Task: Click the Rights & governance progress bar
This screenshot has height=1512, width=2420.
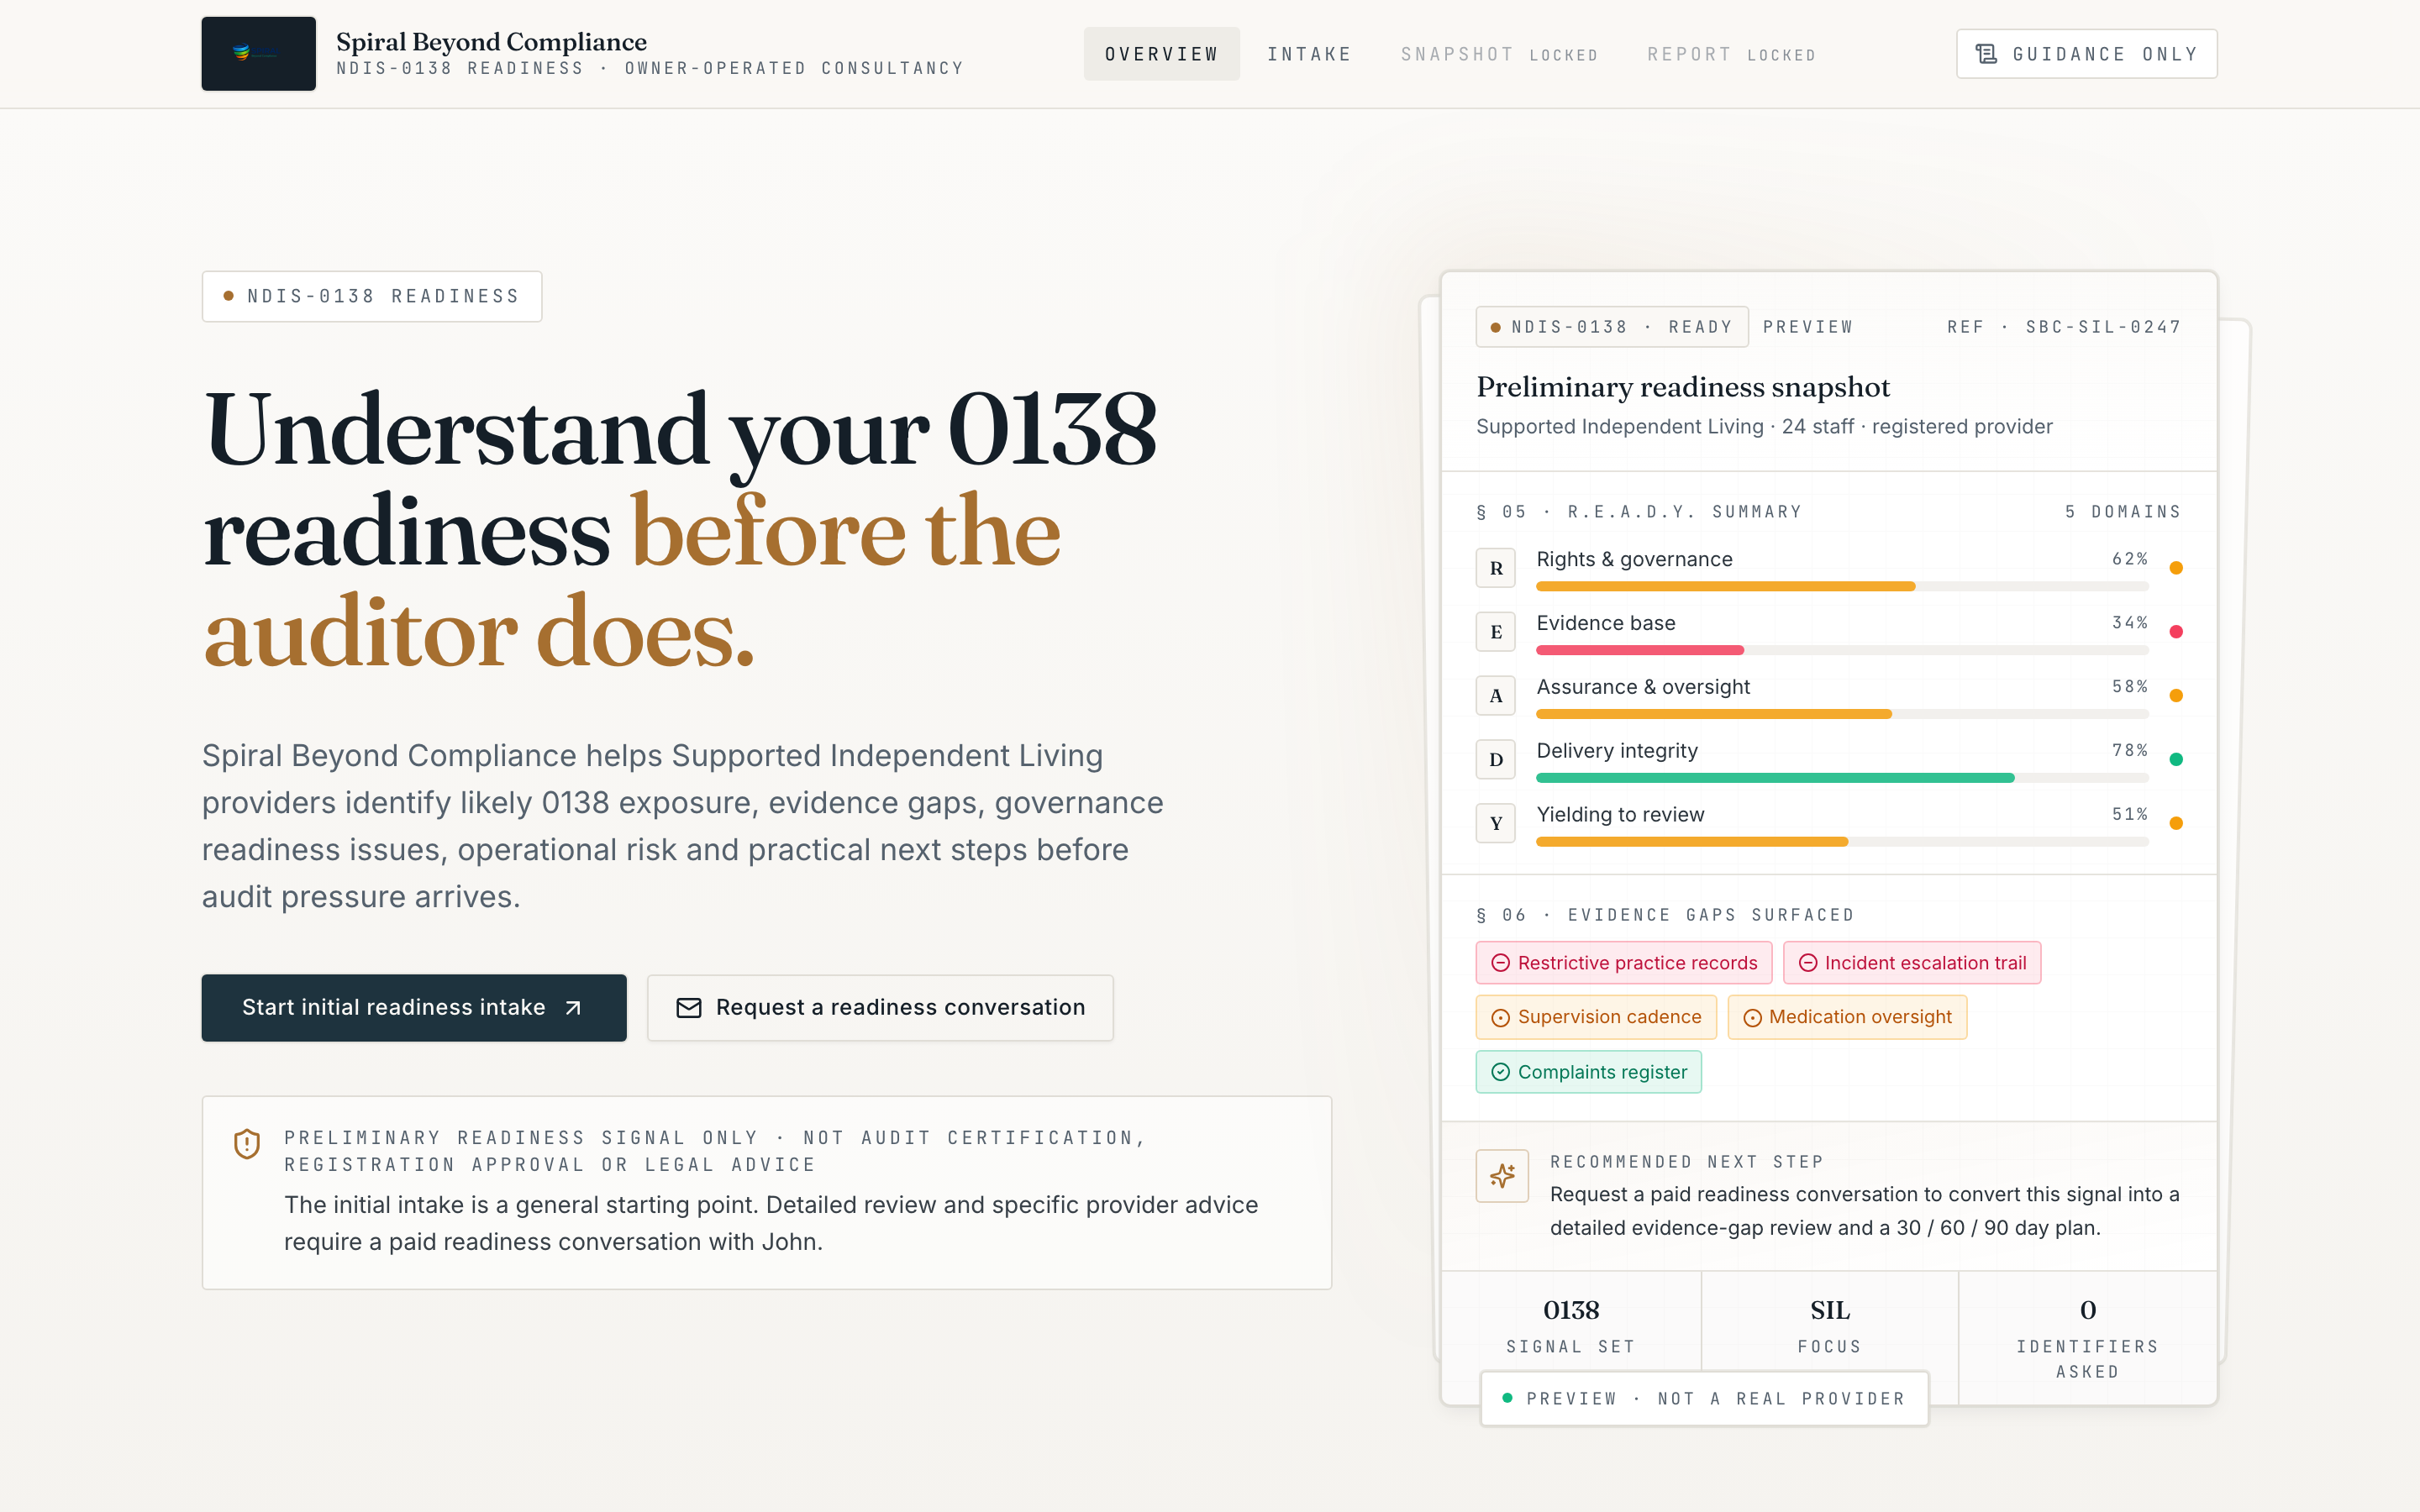Action: pos(1842,587)
